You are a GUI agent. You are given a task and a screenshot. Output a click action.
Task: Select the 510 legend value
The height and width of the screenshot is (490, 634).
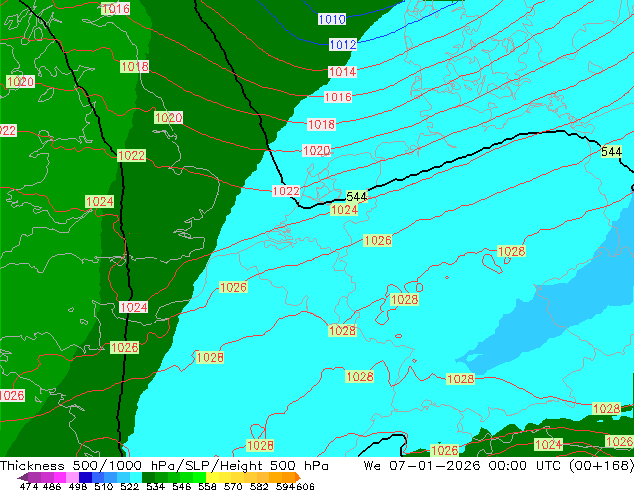tap(104, 486)
